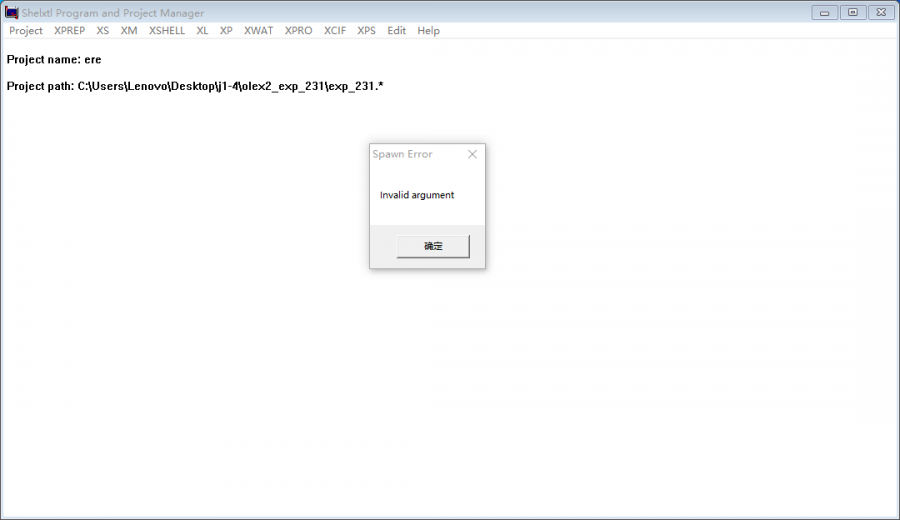Open the XL menu

202,31
